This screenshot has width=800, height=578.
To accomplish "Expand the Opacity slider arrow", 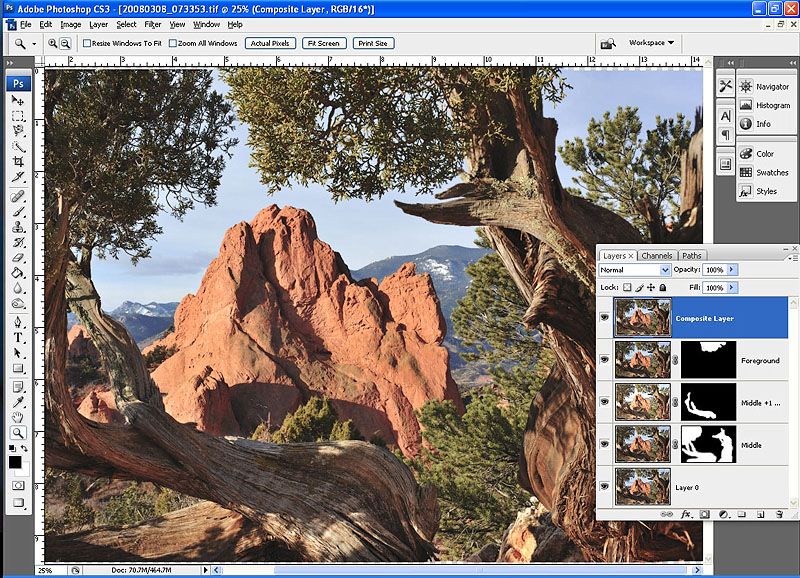I will click(732, 270).
